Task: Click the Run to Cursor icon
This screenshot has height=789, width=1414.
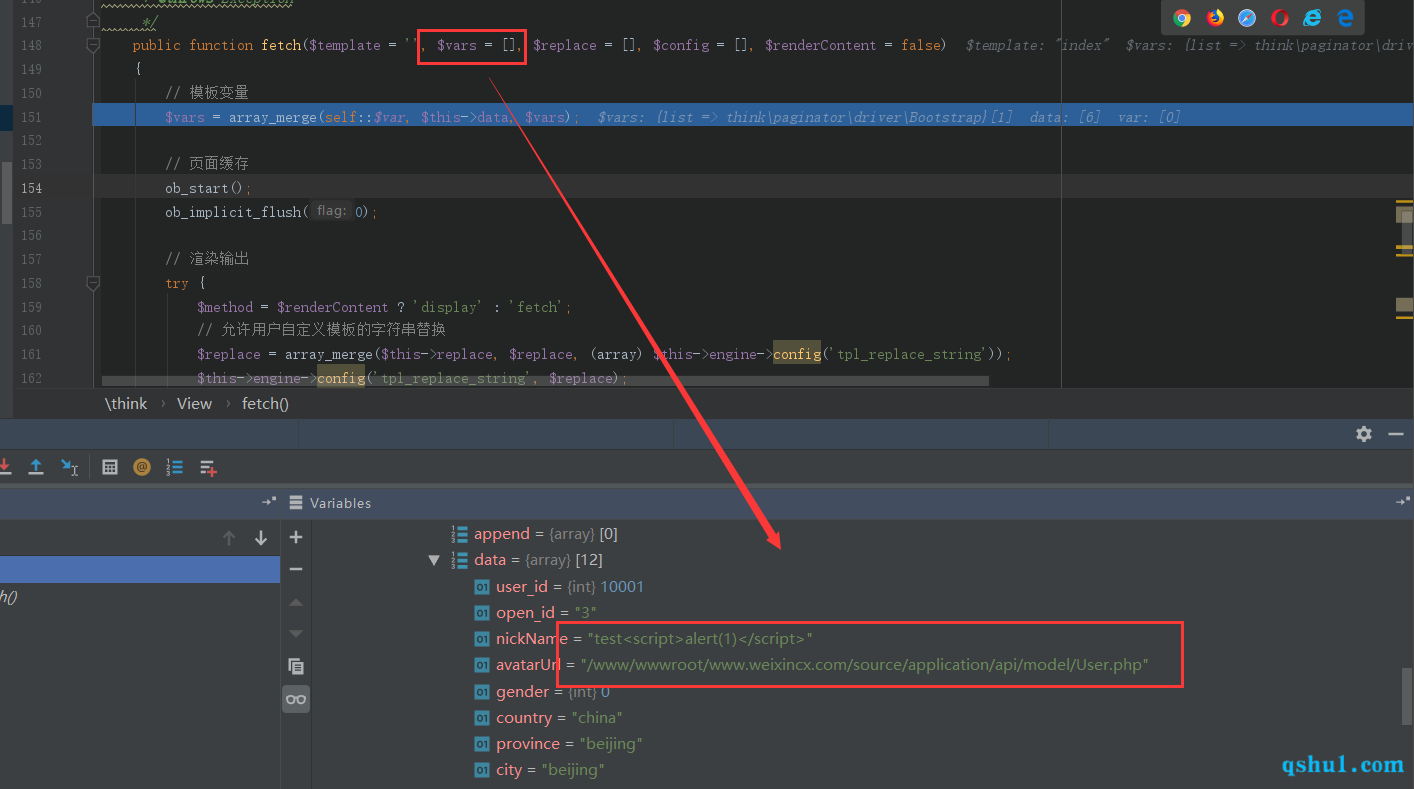Action: 69,467
